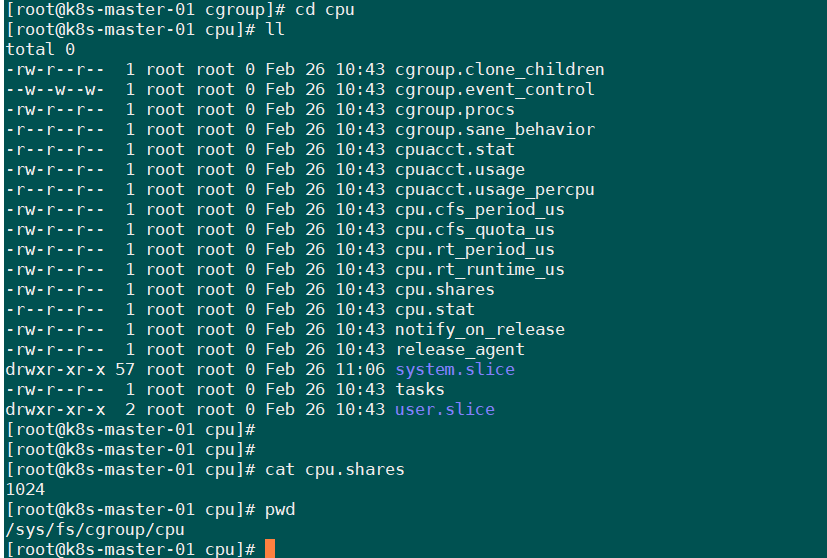Click the 'total 0' output line
The image size is (827, 558).
coord(40,50)
